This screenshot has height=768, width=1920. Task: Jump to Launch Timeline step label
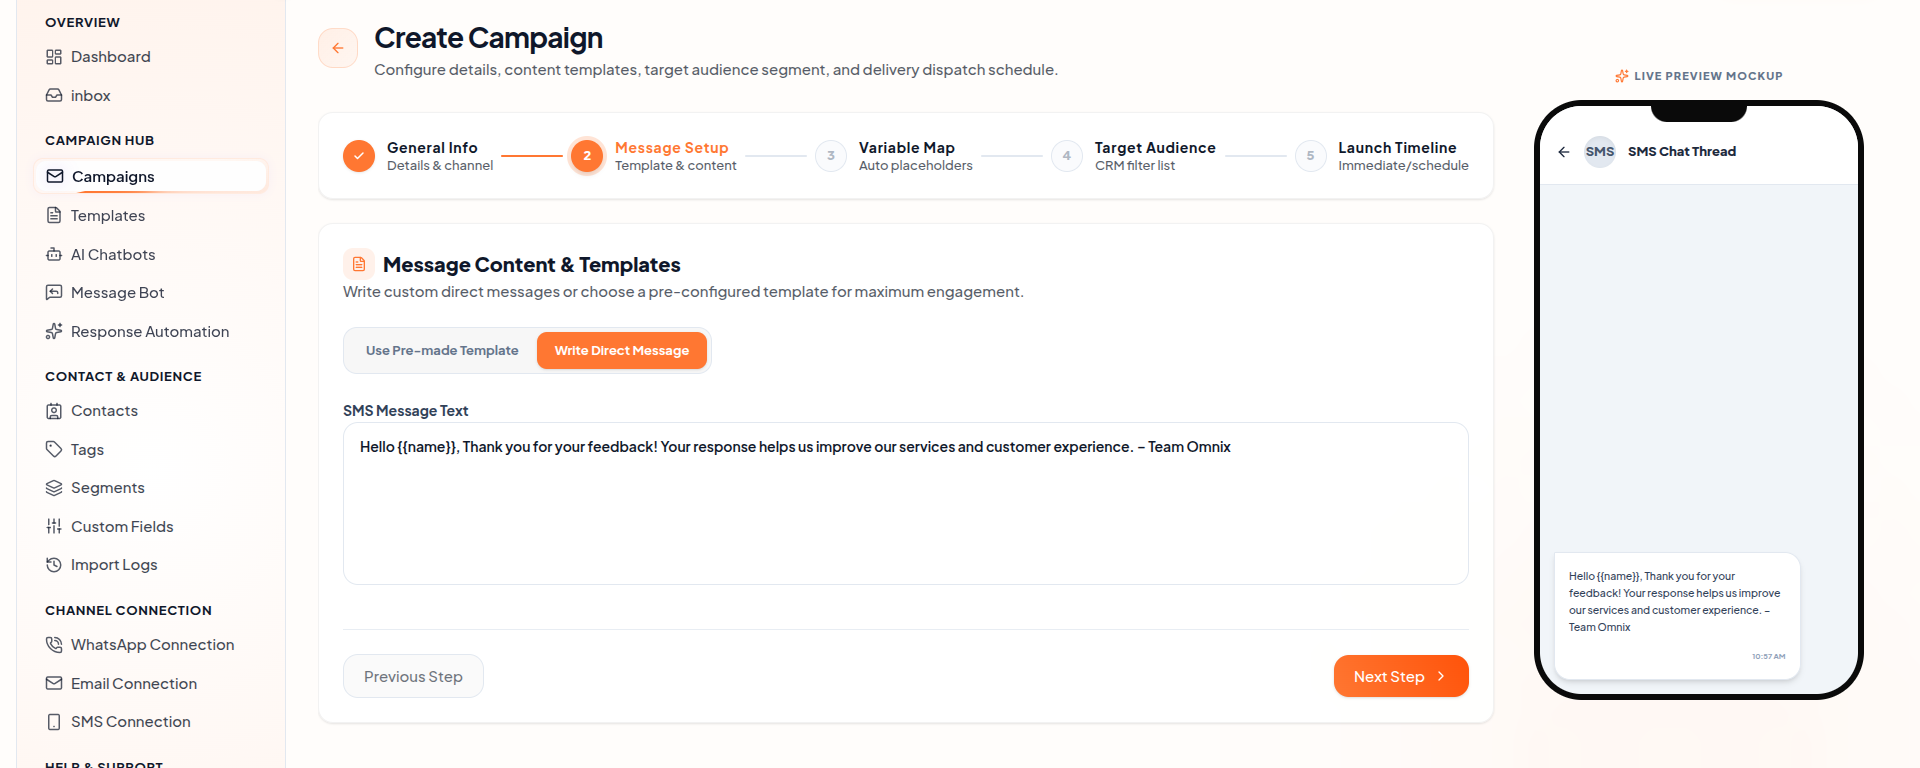coord(1397,148)
